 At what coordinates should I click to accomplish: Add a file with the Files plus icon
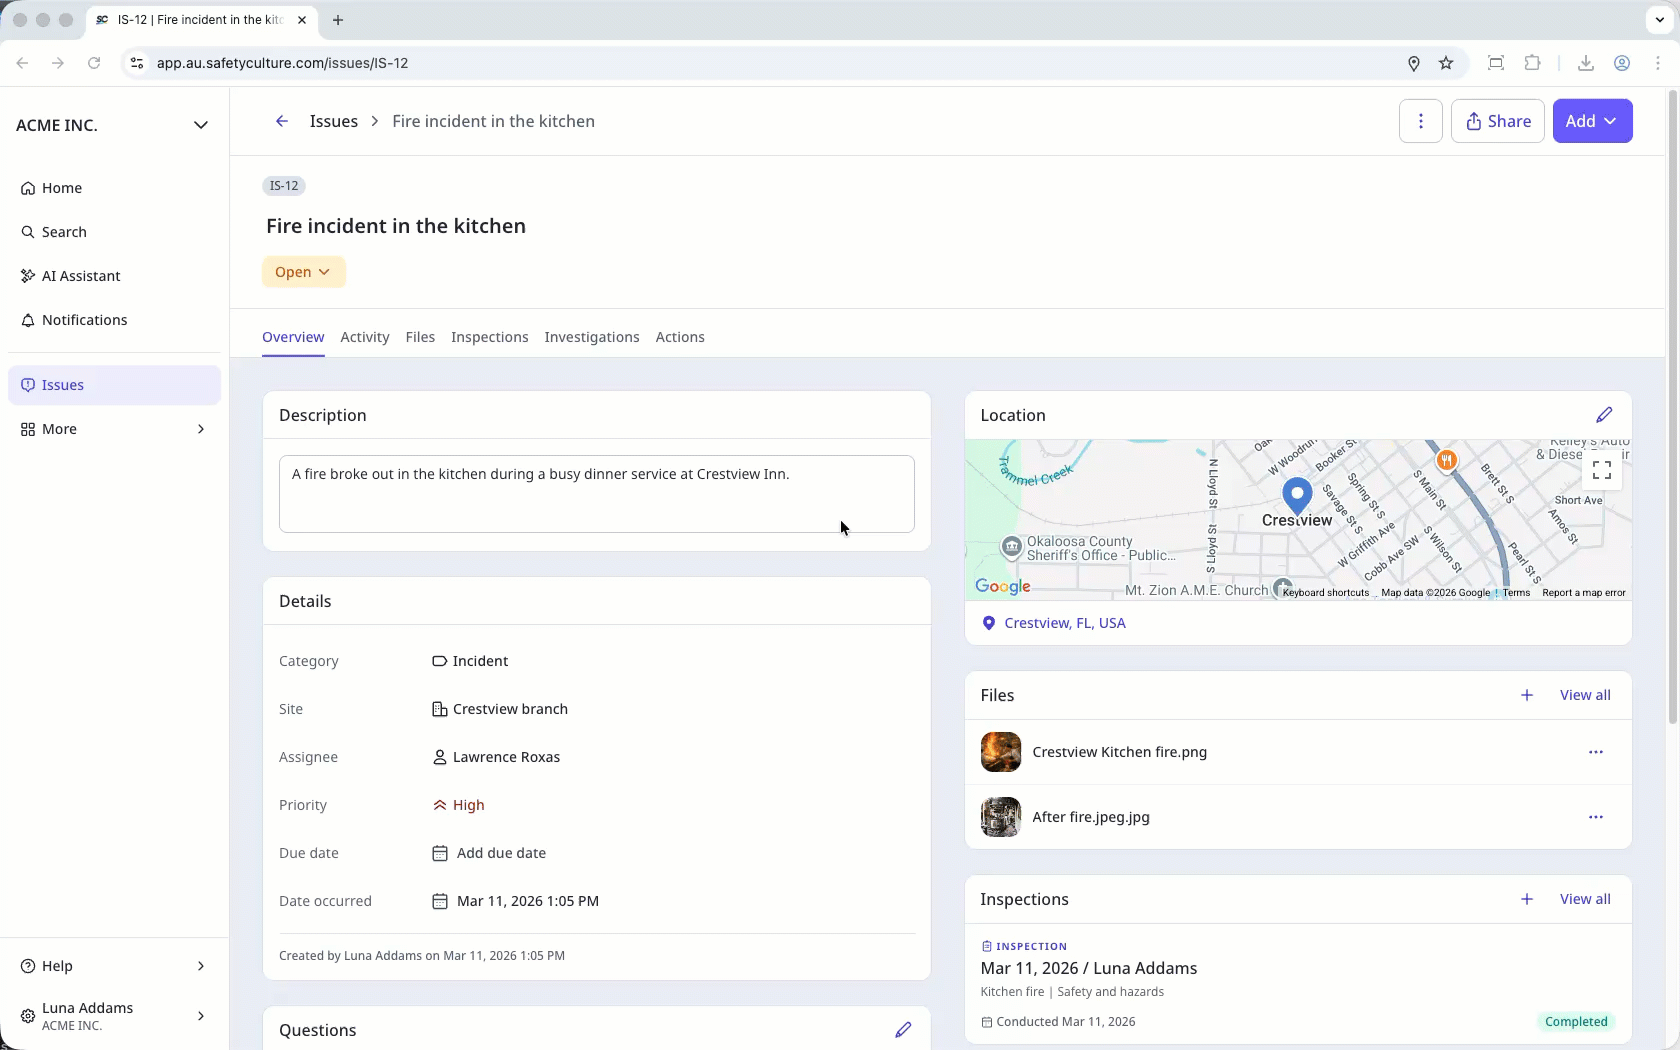1527,695
